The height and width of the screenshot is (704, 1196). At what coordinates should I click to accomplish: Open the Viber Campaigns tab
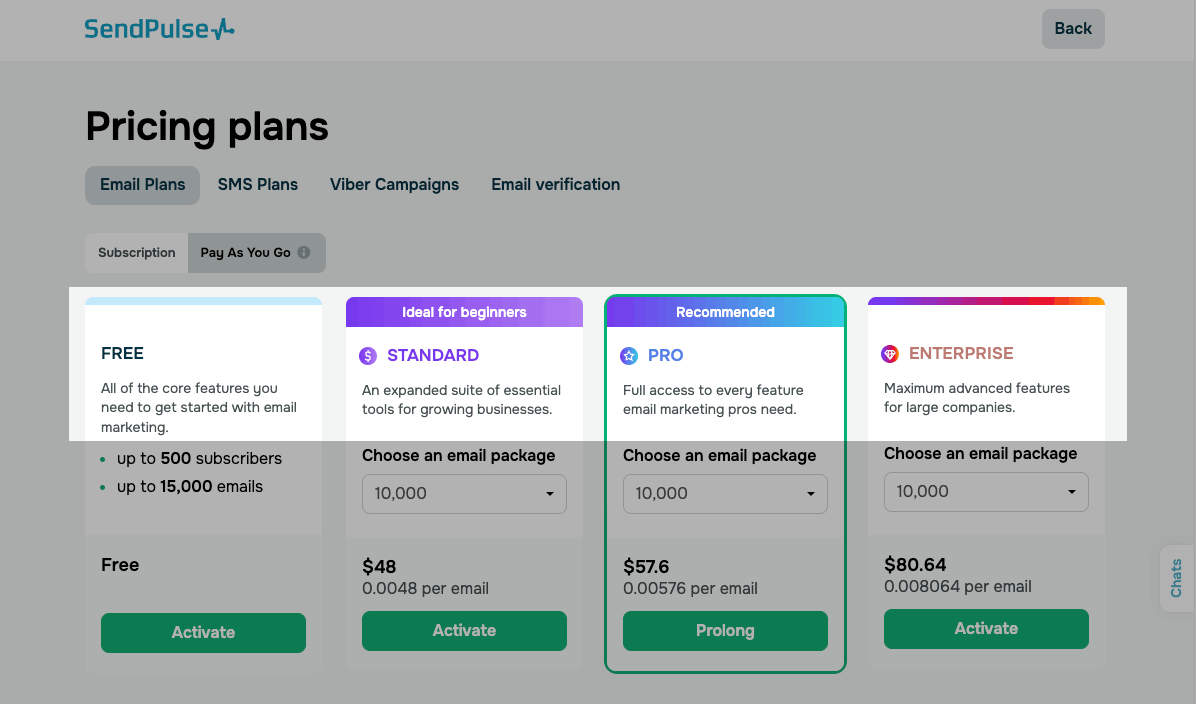[394, 185]
